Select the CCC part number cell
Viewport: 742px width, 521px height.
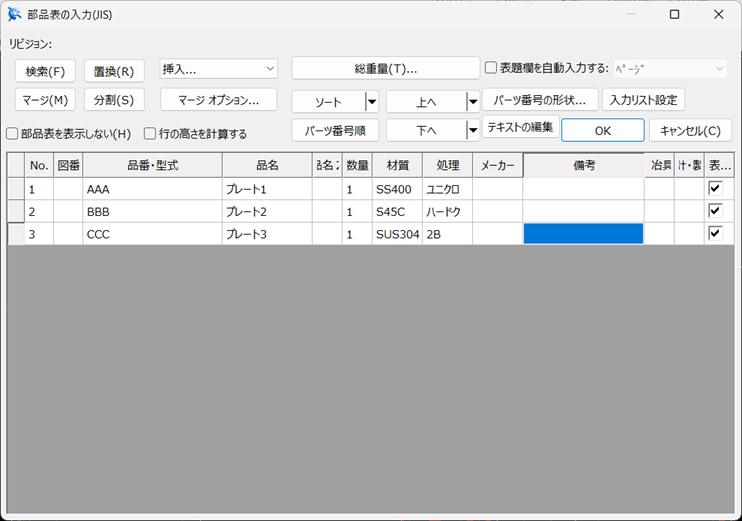[x=152, y=234]
